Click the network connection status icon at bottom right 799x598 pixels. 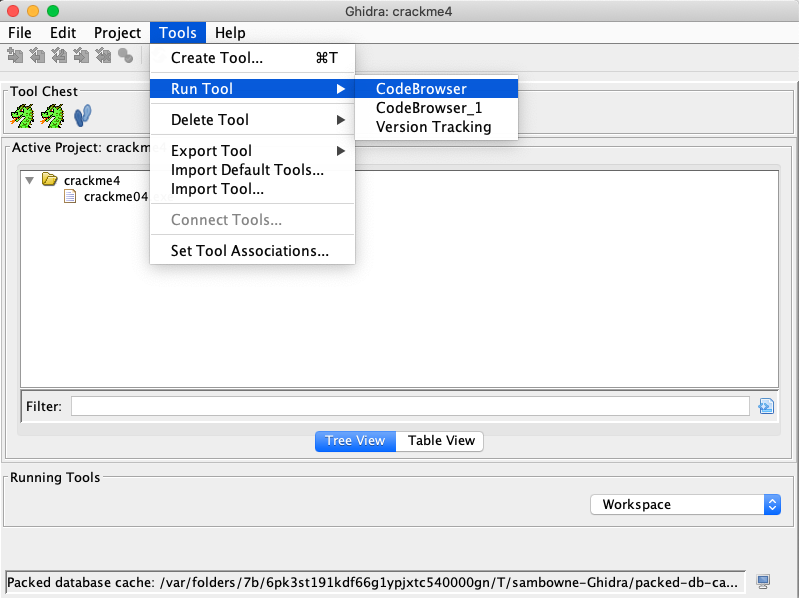pos(763,581)
